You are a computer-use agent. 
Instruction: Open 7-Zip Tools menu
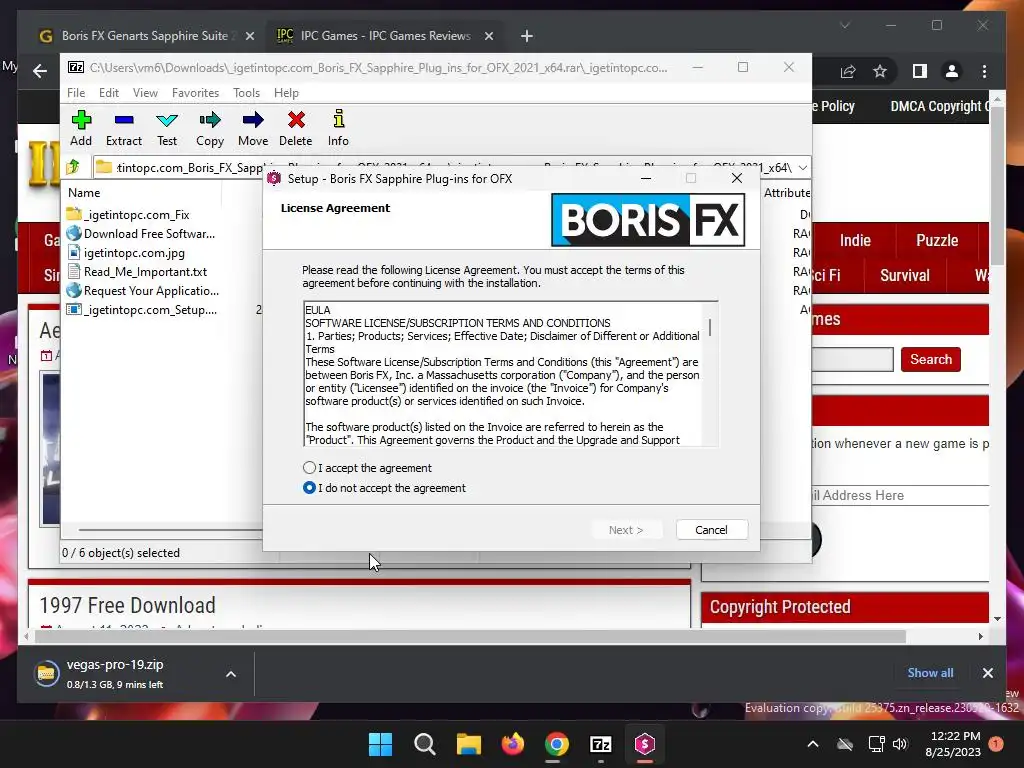(246, 93)
